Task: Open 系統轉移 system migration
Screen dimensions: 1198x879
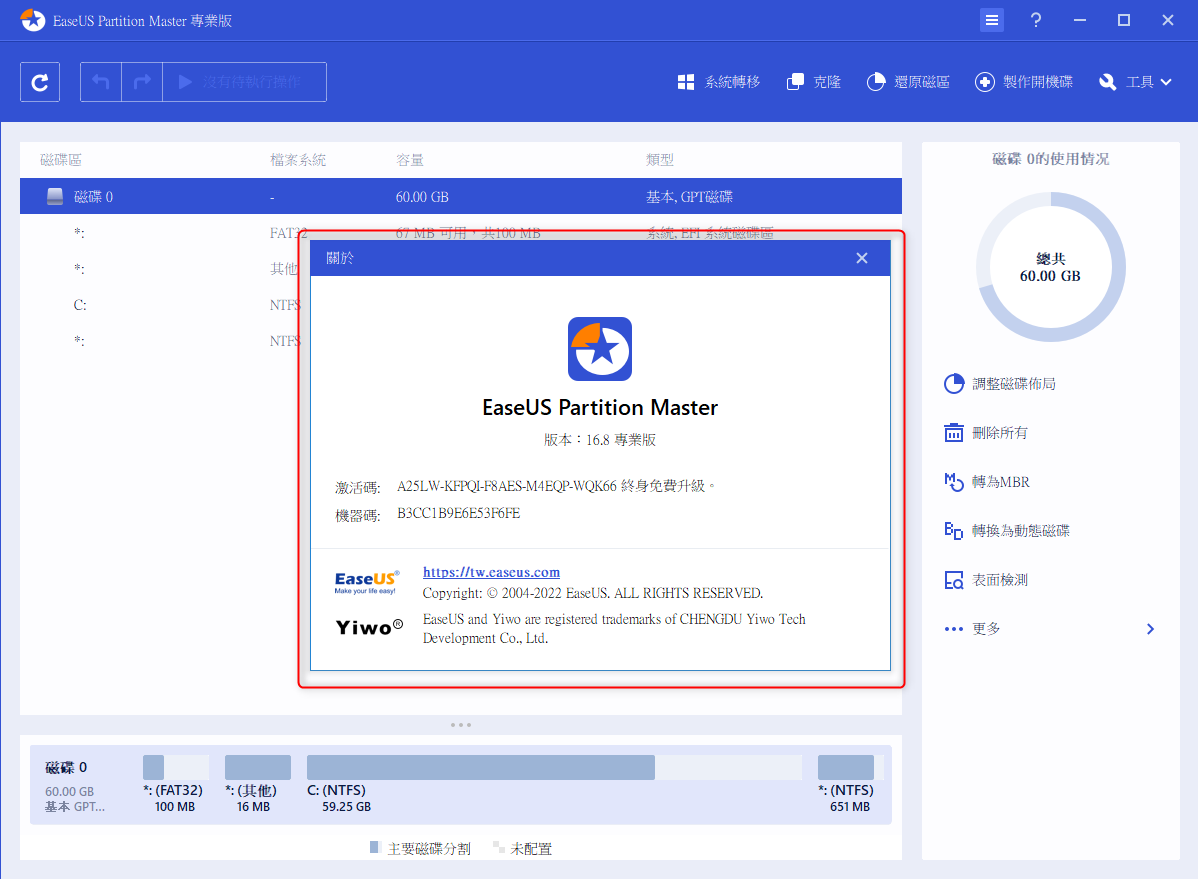Action: coord(718,82)
